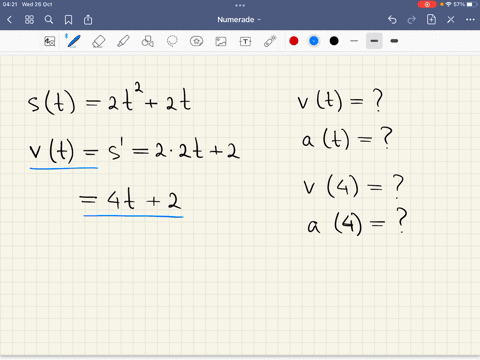Select the Highlighter tool
The image size is (480, 360).
[123, 41]
